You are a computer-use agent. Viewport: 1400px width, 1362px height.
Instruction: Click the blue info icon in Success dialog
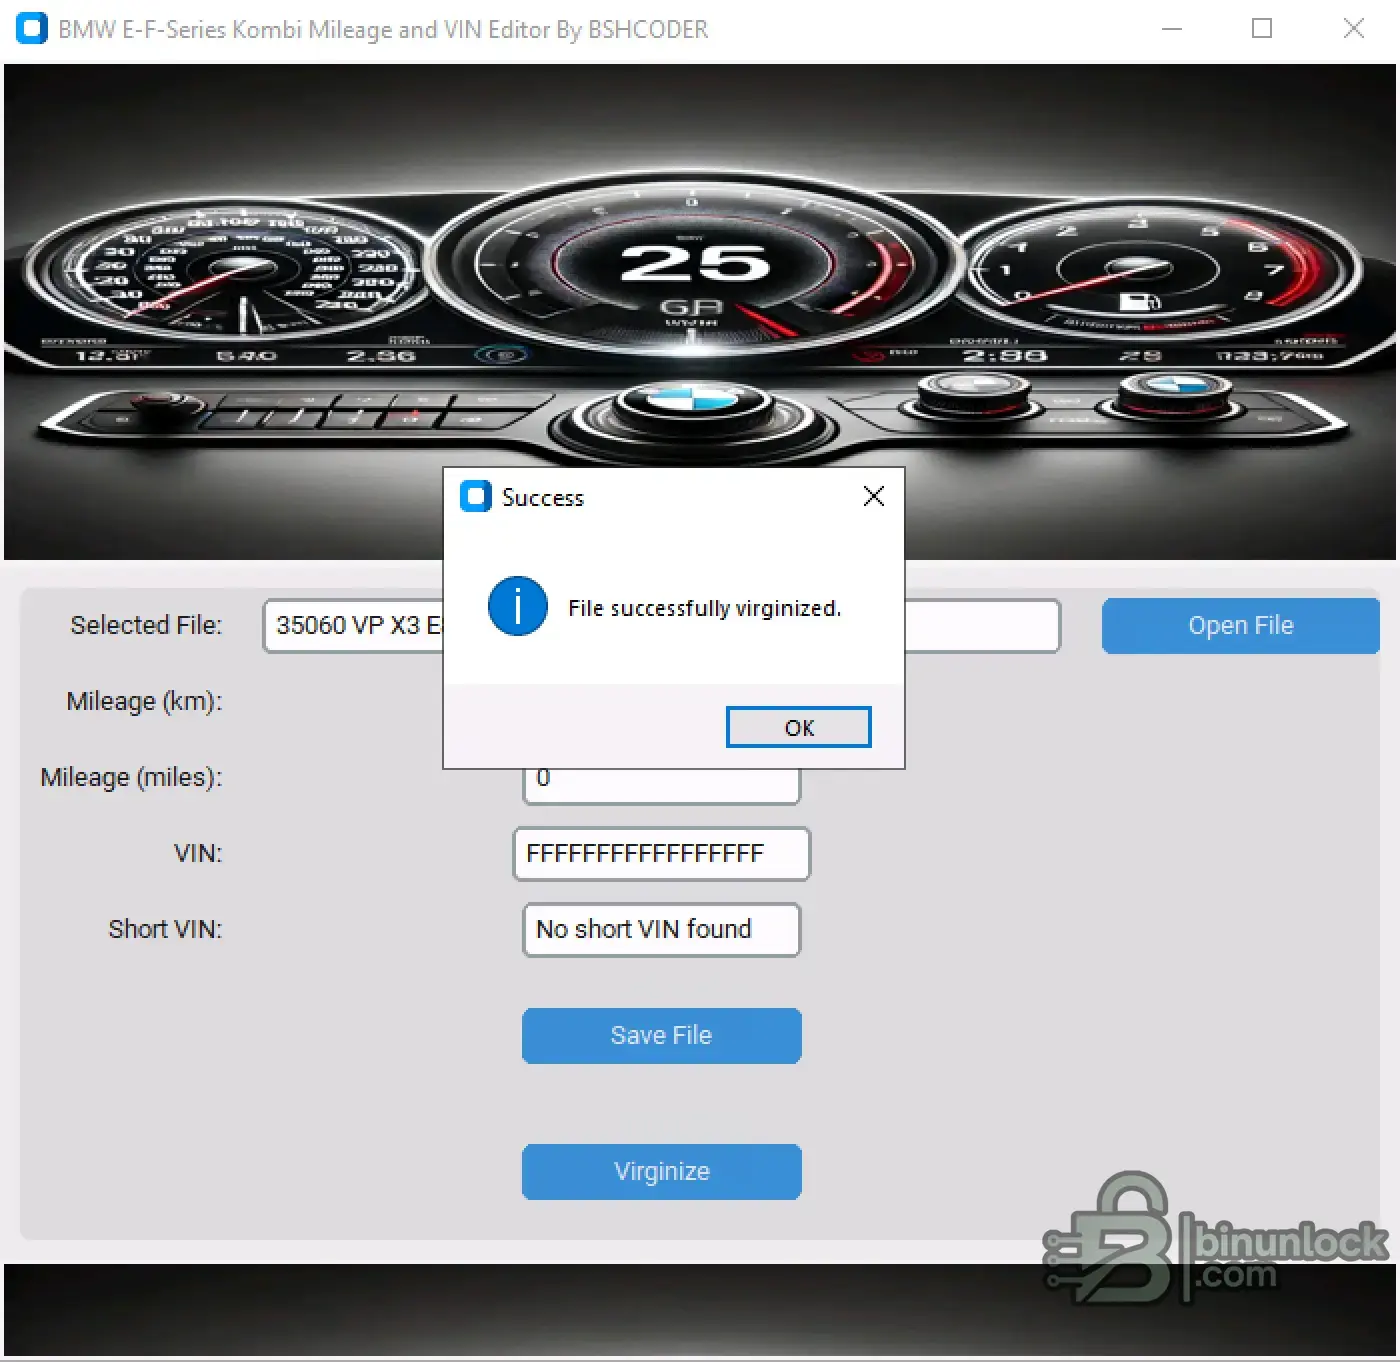[x=517, y=606]
